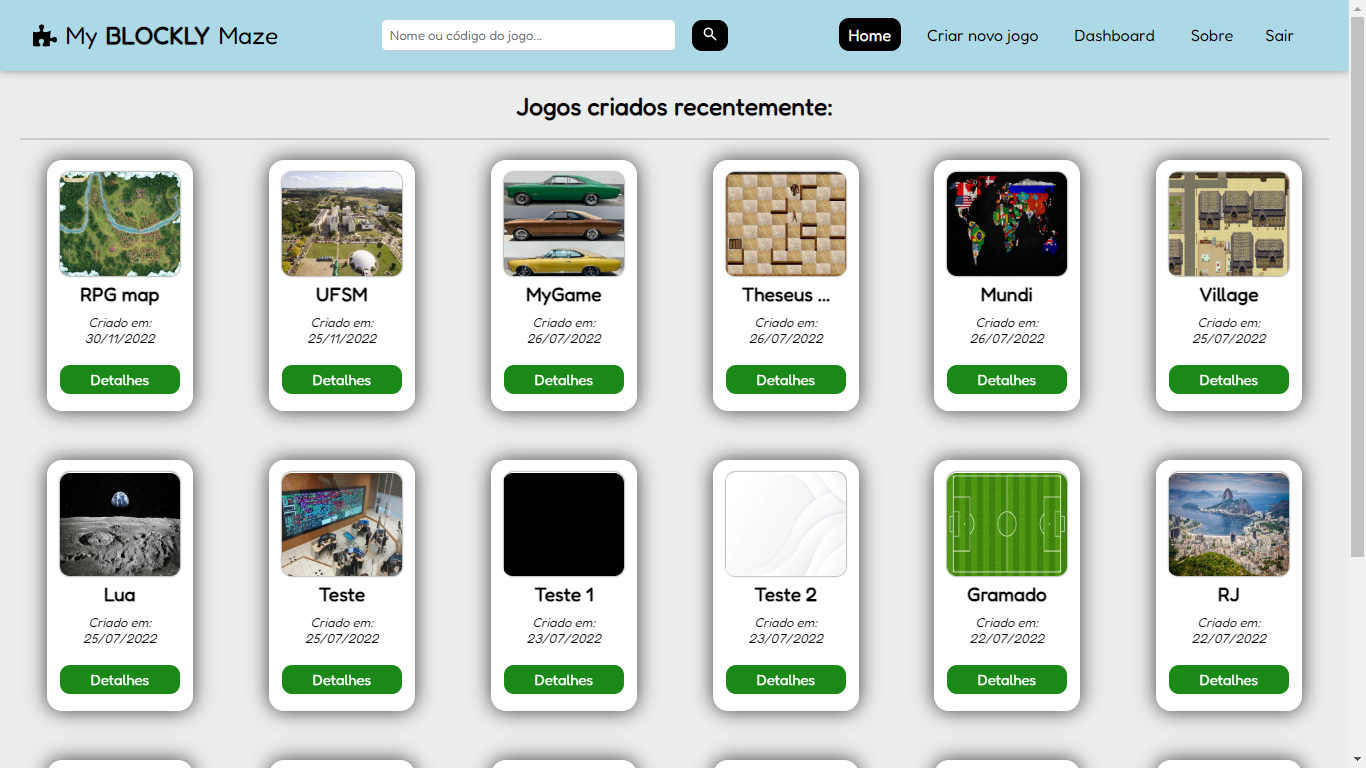1366x768 pixels.
Task: Open Detalhes for Teste 2
Action: [x=786, y=680]
